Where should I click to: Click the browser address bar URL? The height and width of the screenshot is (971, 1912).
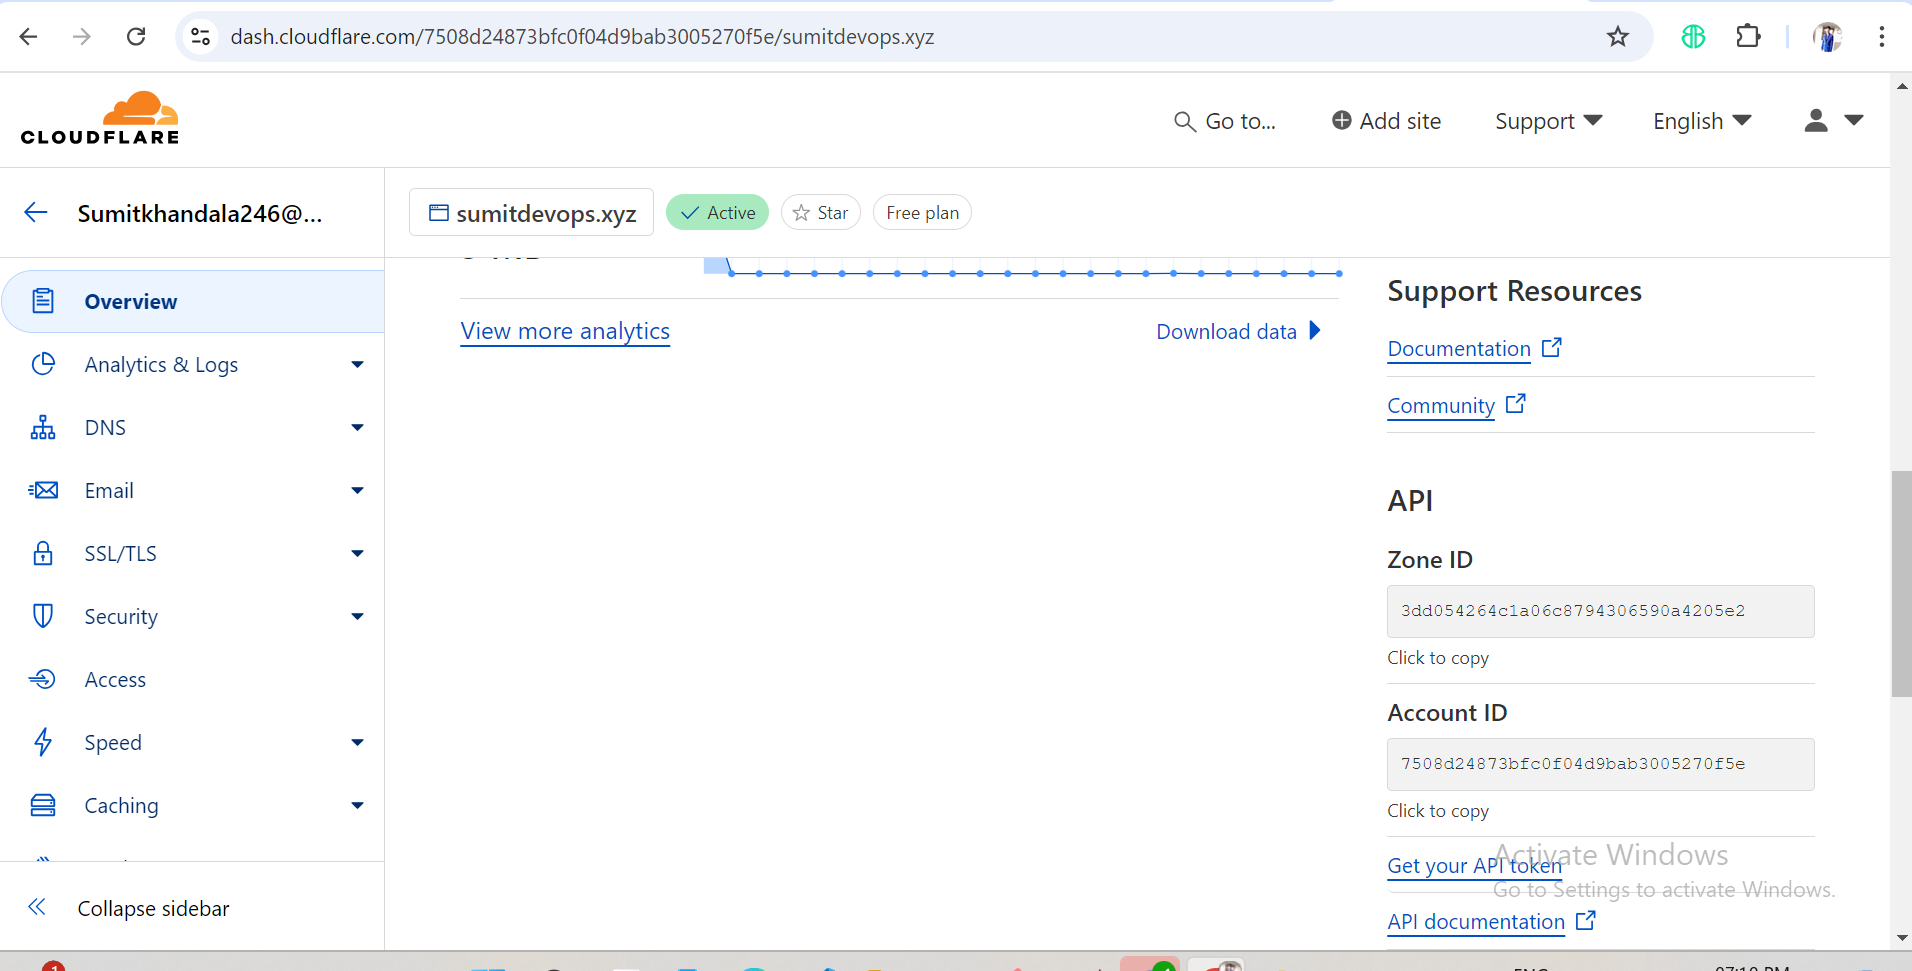[x=582, y=37]
